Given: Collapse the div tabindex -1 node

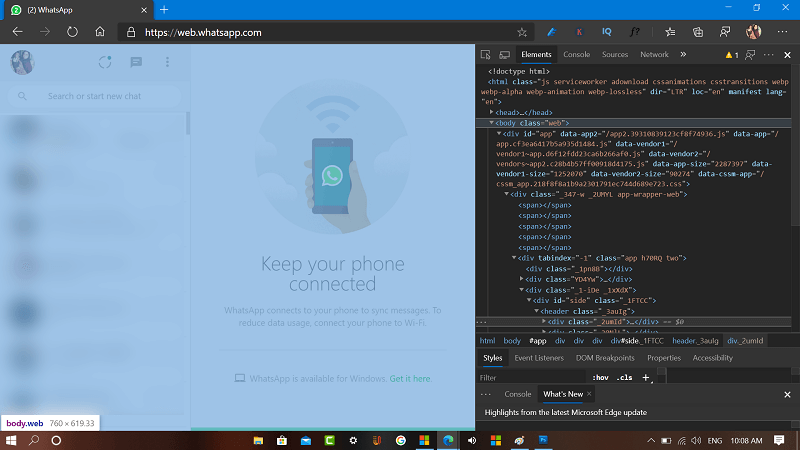Looking at the screenshot, I should (x=514, y=258).
